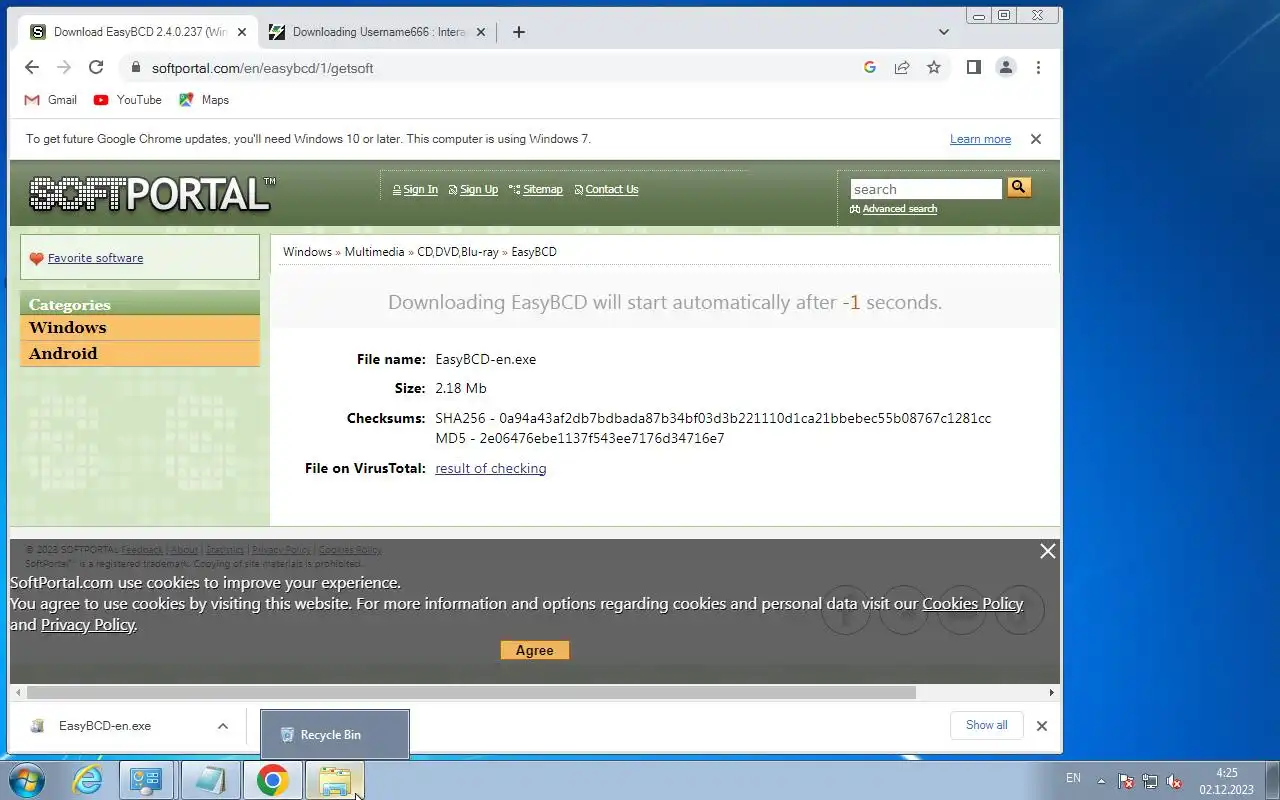Screen dimensions: 1280x800
Task: Open a new tab
Action: [518, 32]
